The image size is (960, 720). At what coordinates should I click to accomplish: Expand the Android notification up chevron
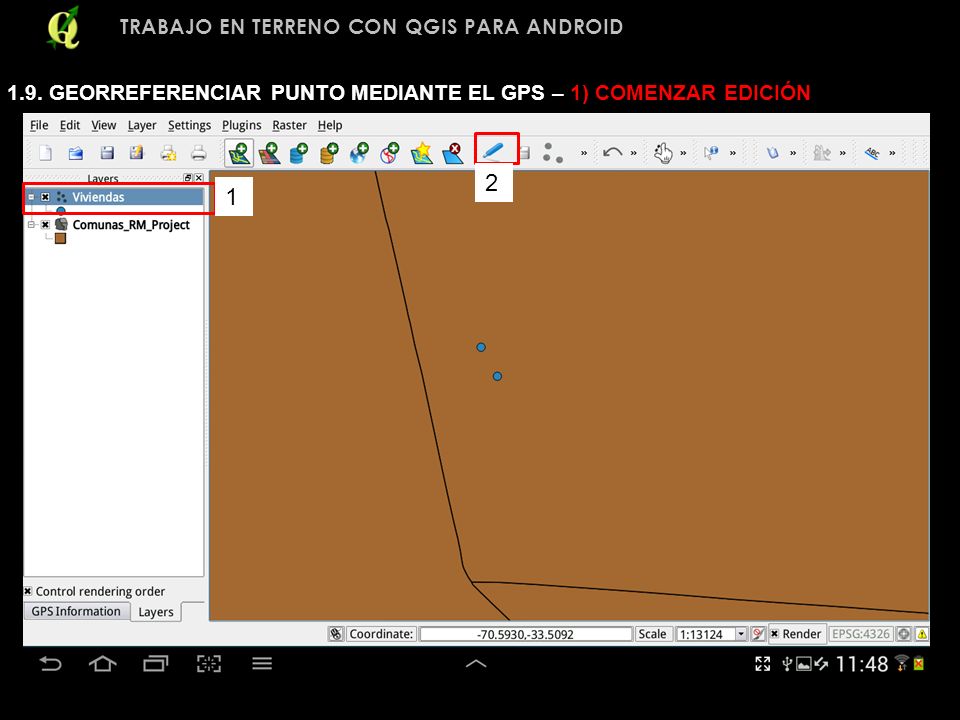tap(476, 664)
